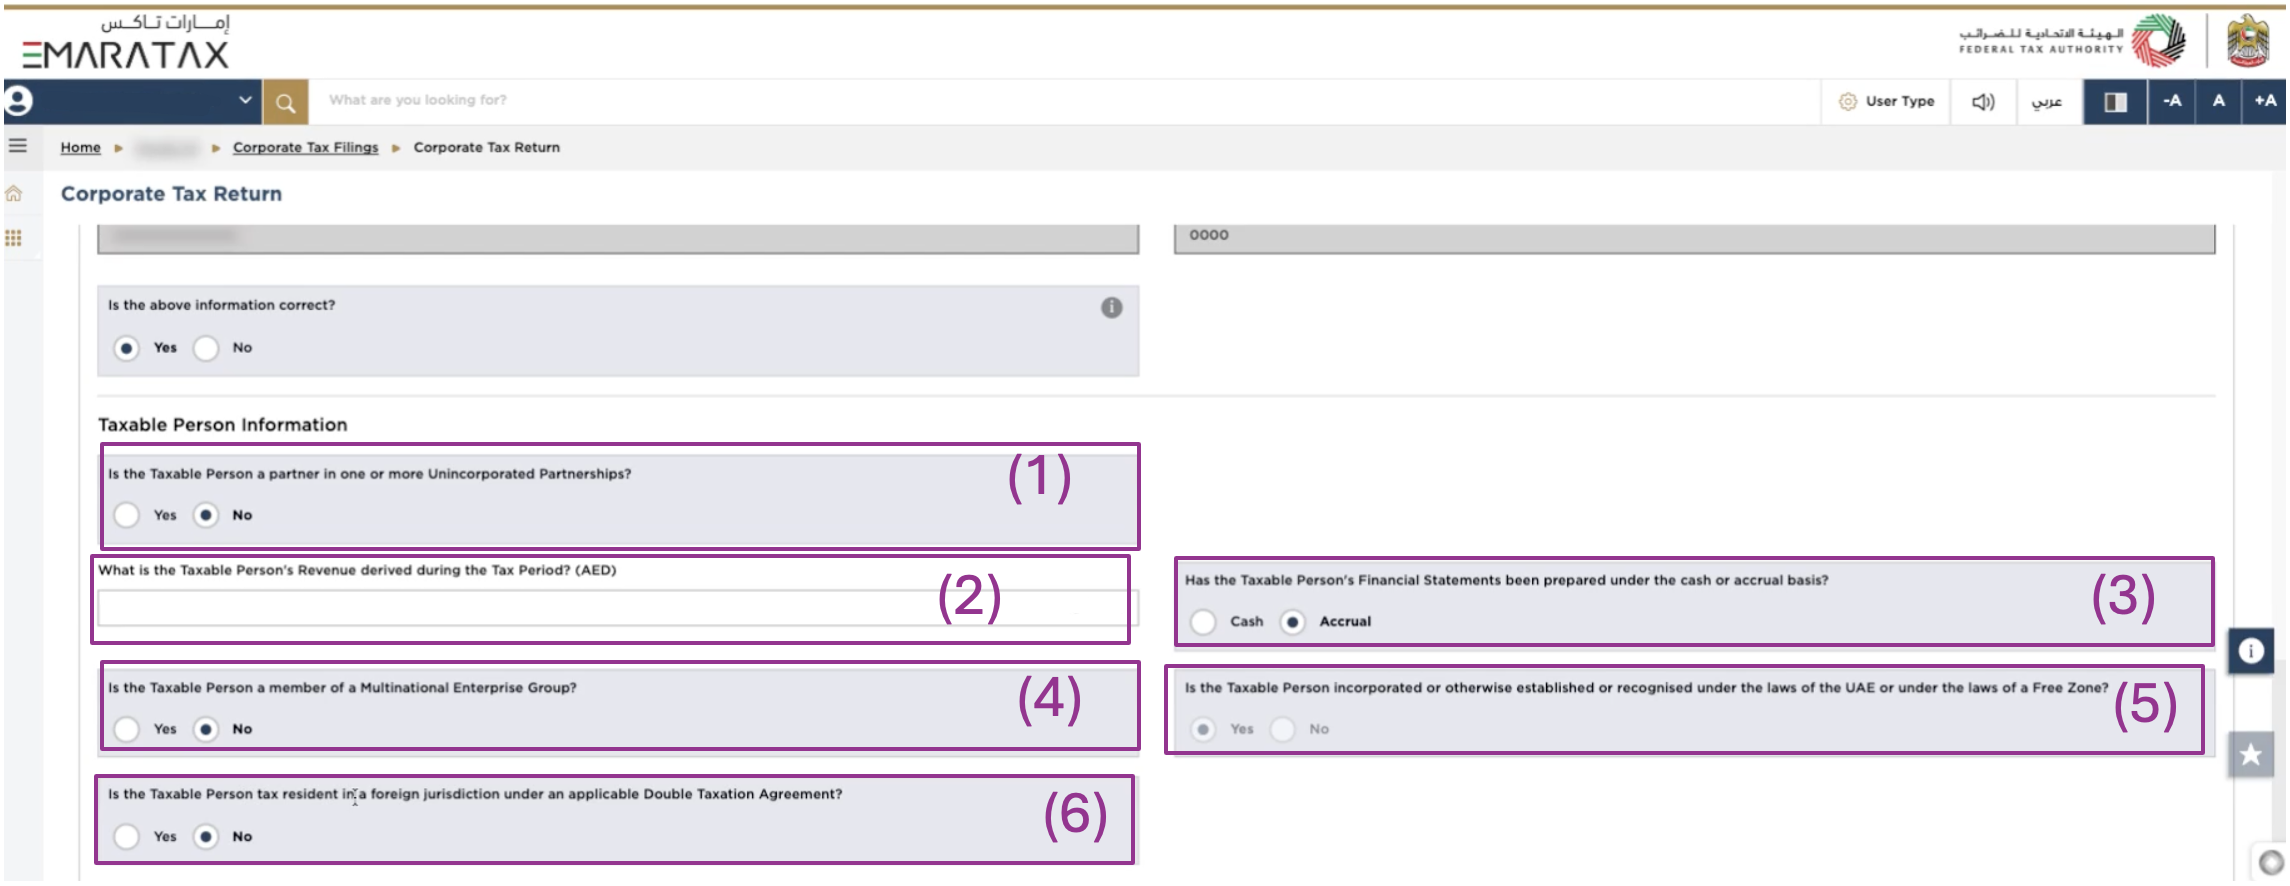Click the home icon in left sidebar
Viewport: 2290px width, 886px height.
point(14,194)
